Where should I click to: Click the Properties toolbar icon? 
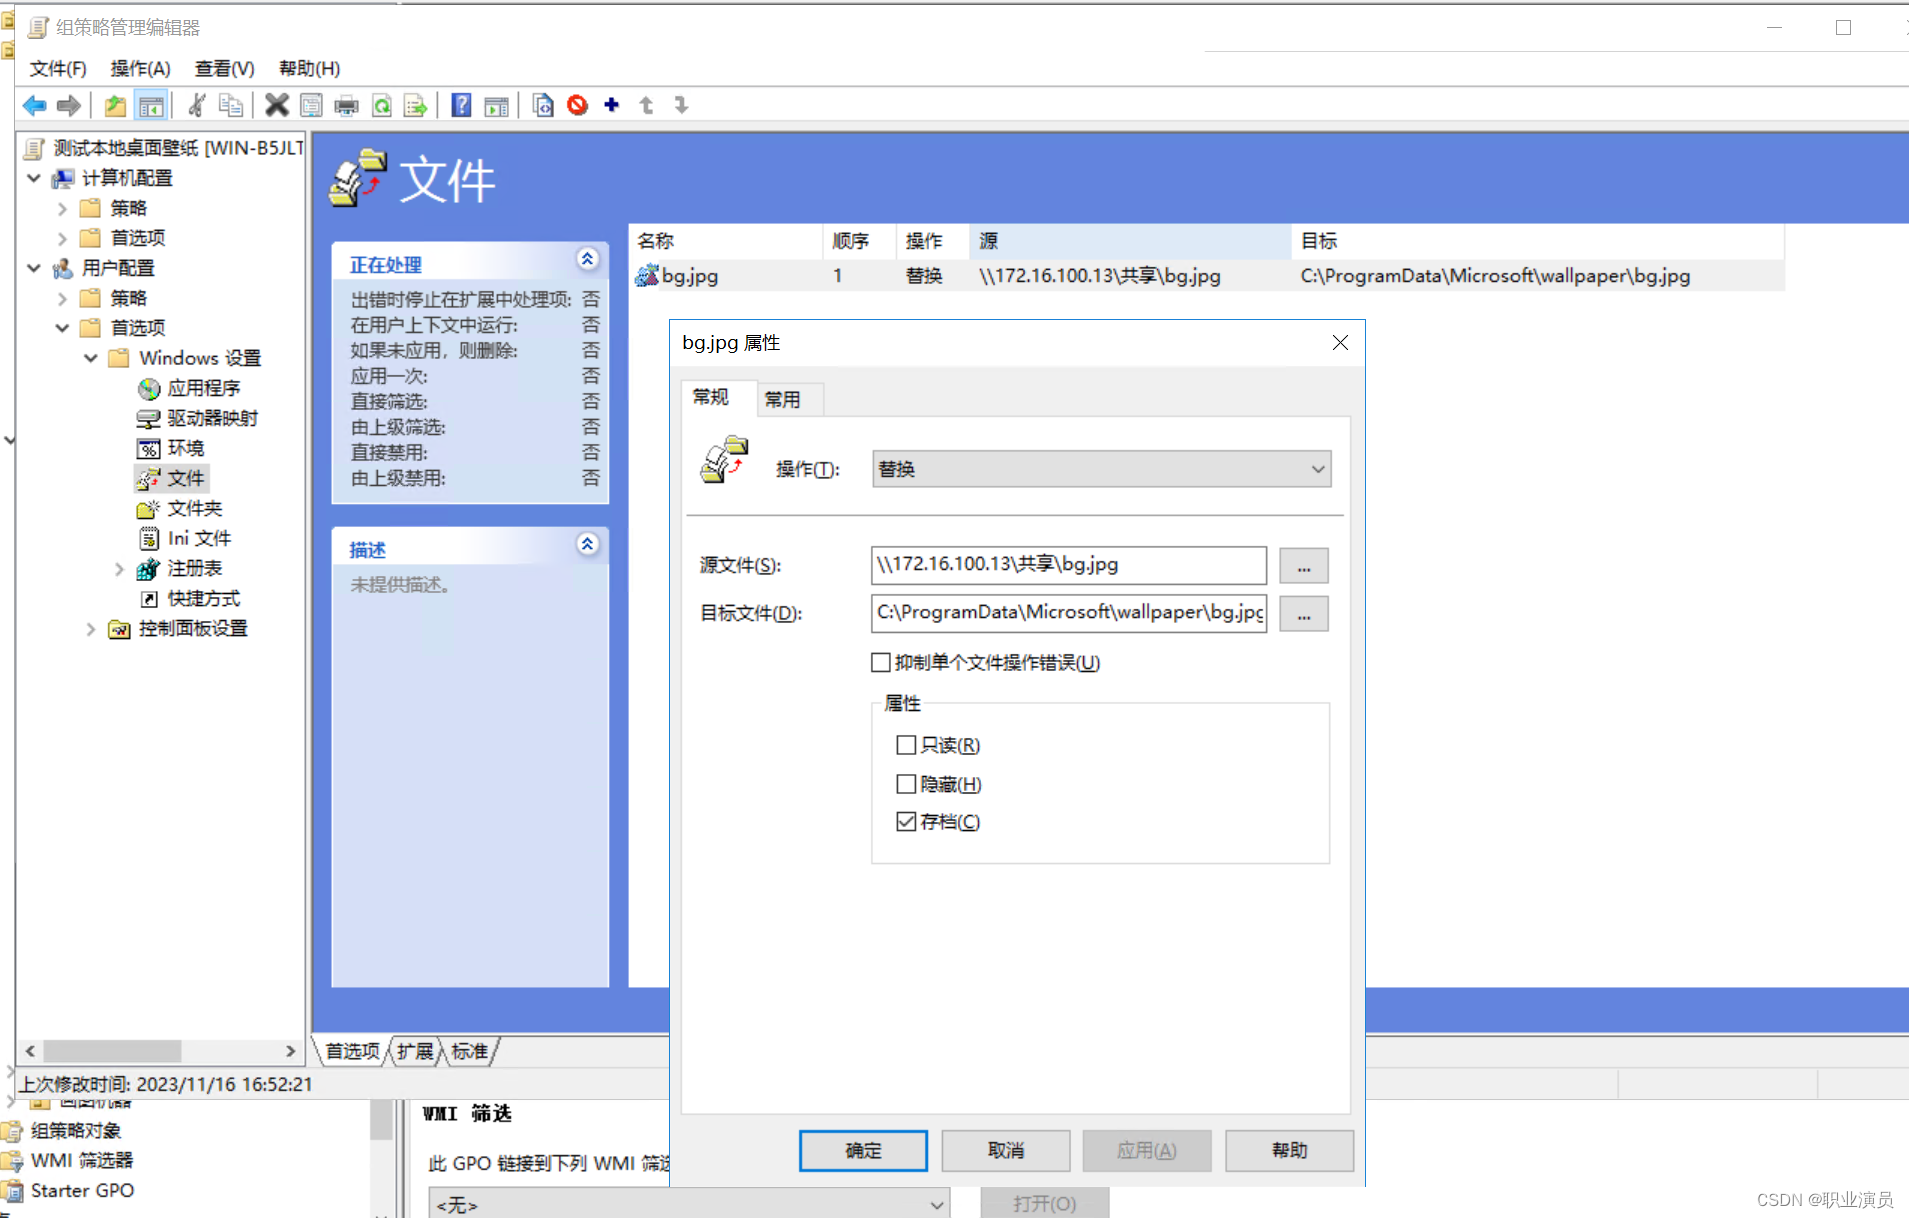312,105
